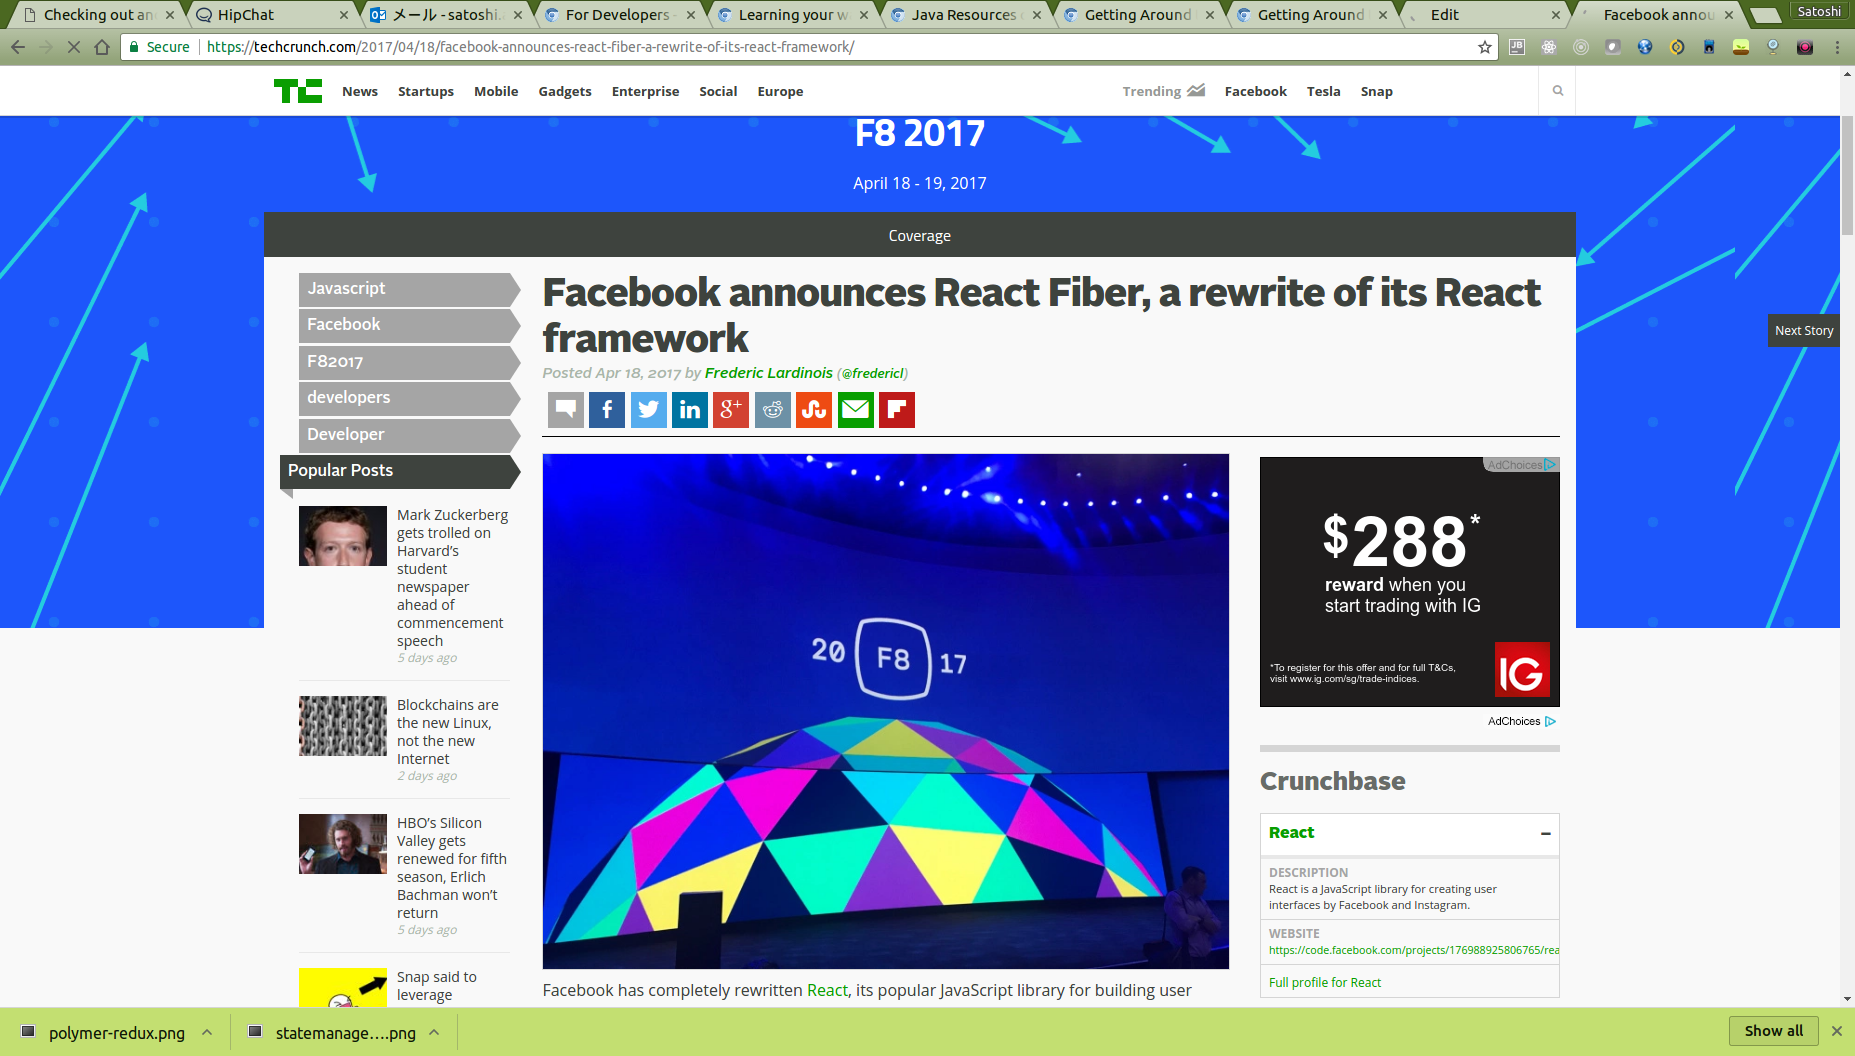The image size is (1855, 1056).
Task: Open the polymer-redux.png downloaded file
Action: tap(116, 1032)
